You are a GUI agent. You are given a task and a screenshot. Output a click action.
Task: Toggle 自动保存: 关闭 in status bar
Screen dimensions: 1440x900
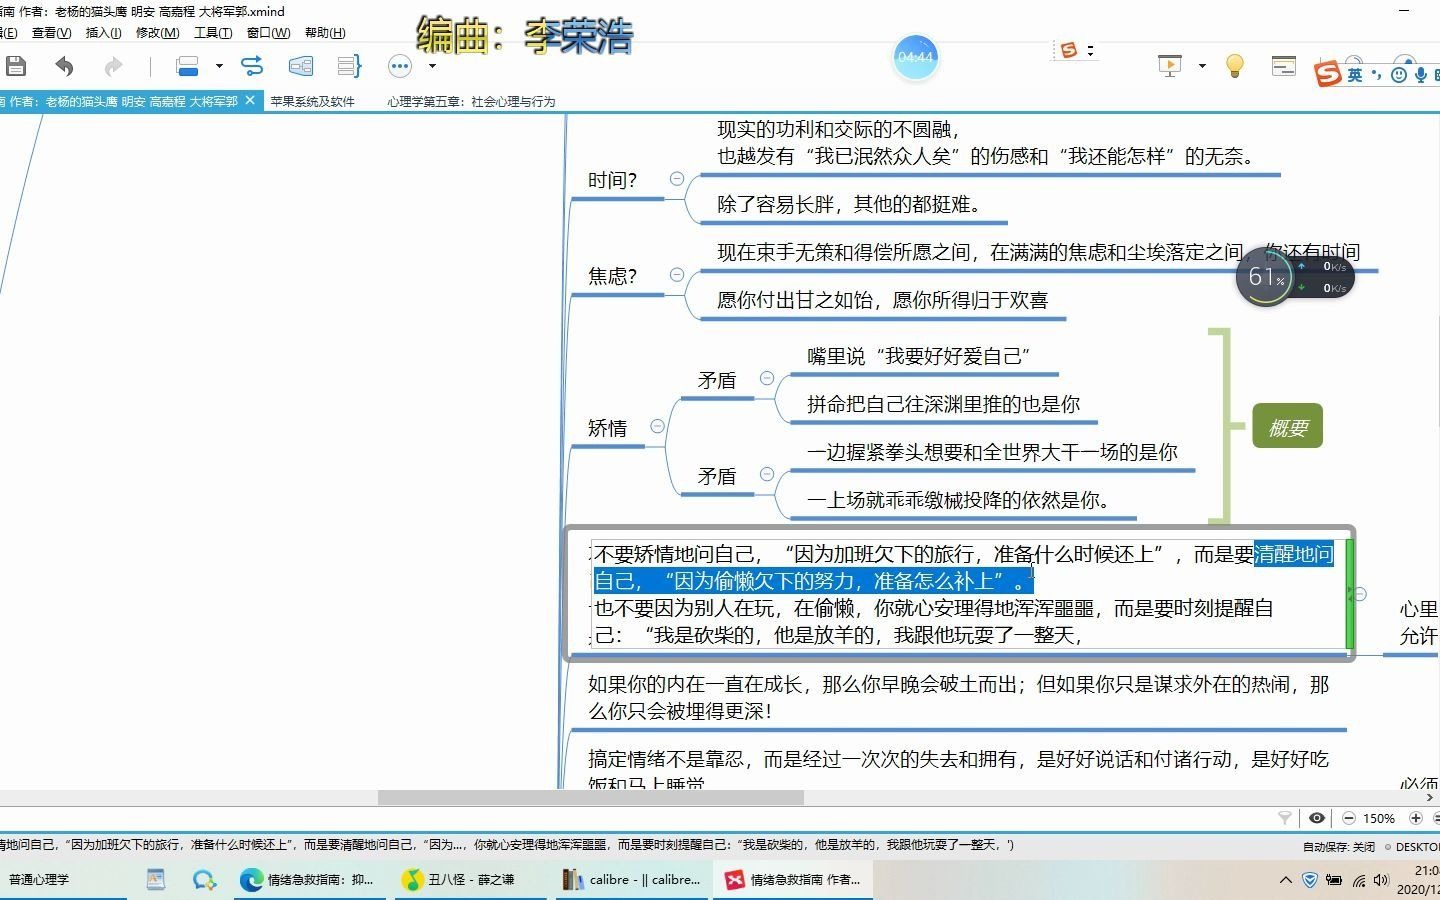tap(1338, 846)
